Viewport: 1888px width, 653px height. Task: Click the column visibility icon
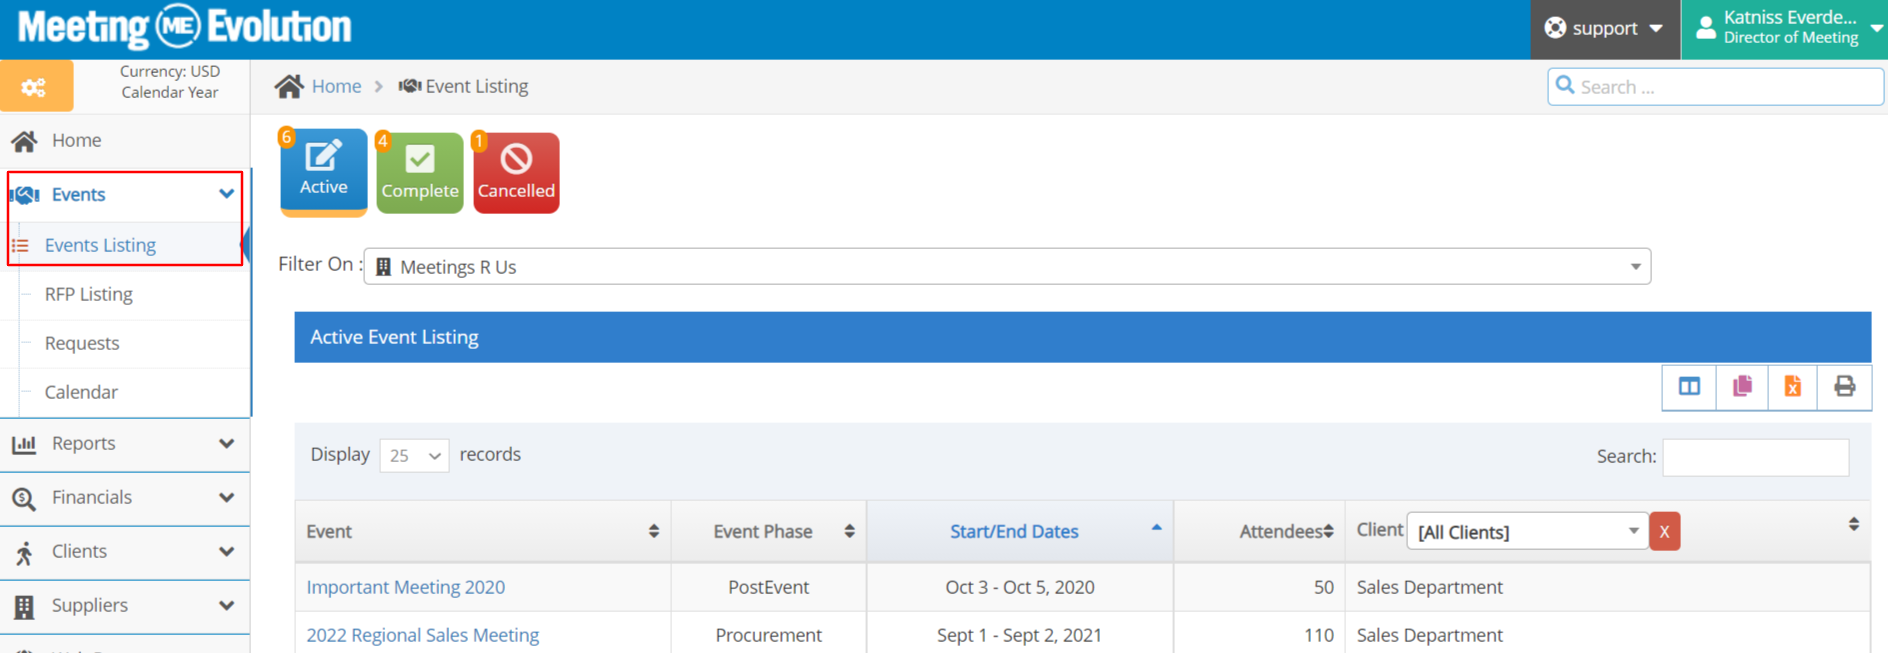[x=1689, y=386]
